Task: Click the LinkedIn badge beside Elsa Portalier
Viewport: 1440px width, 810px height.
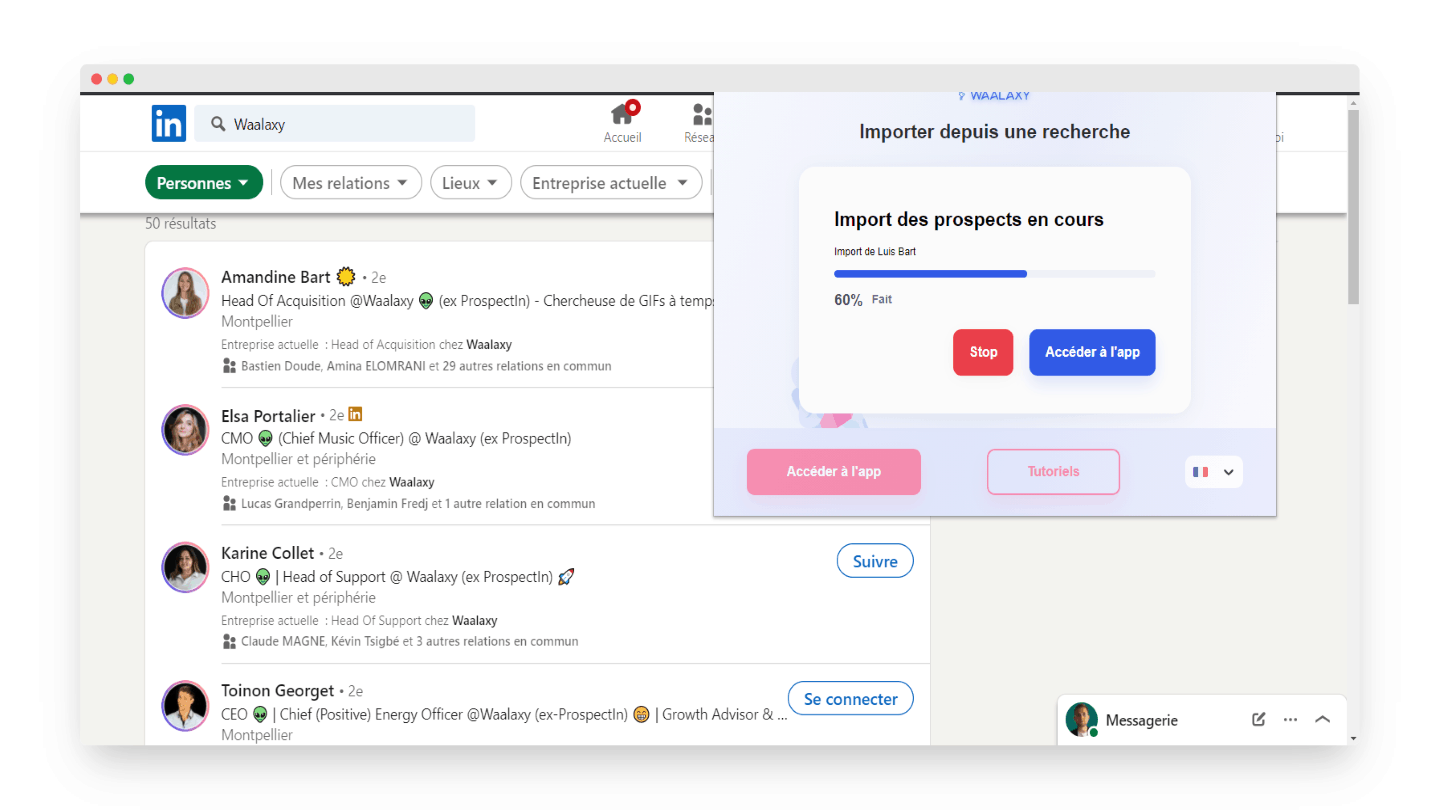Action: (355, 414)
